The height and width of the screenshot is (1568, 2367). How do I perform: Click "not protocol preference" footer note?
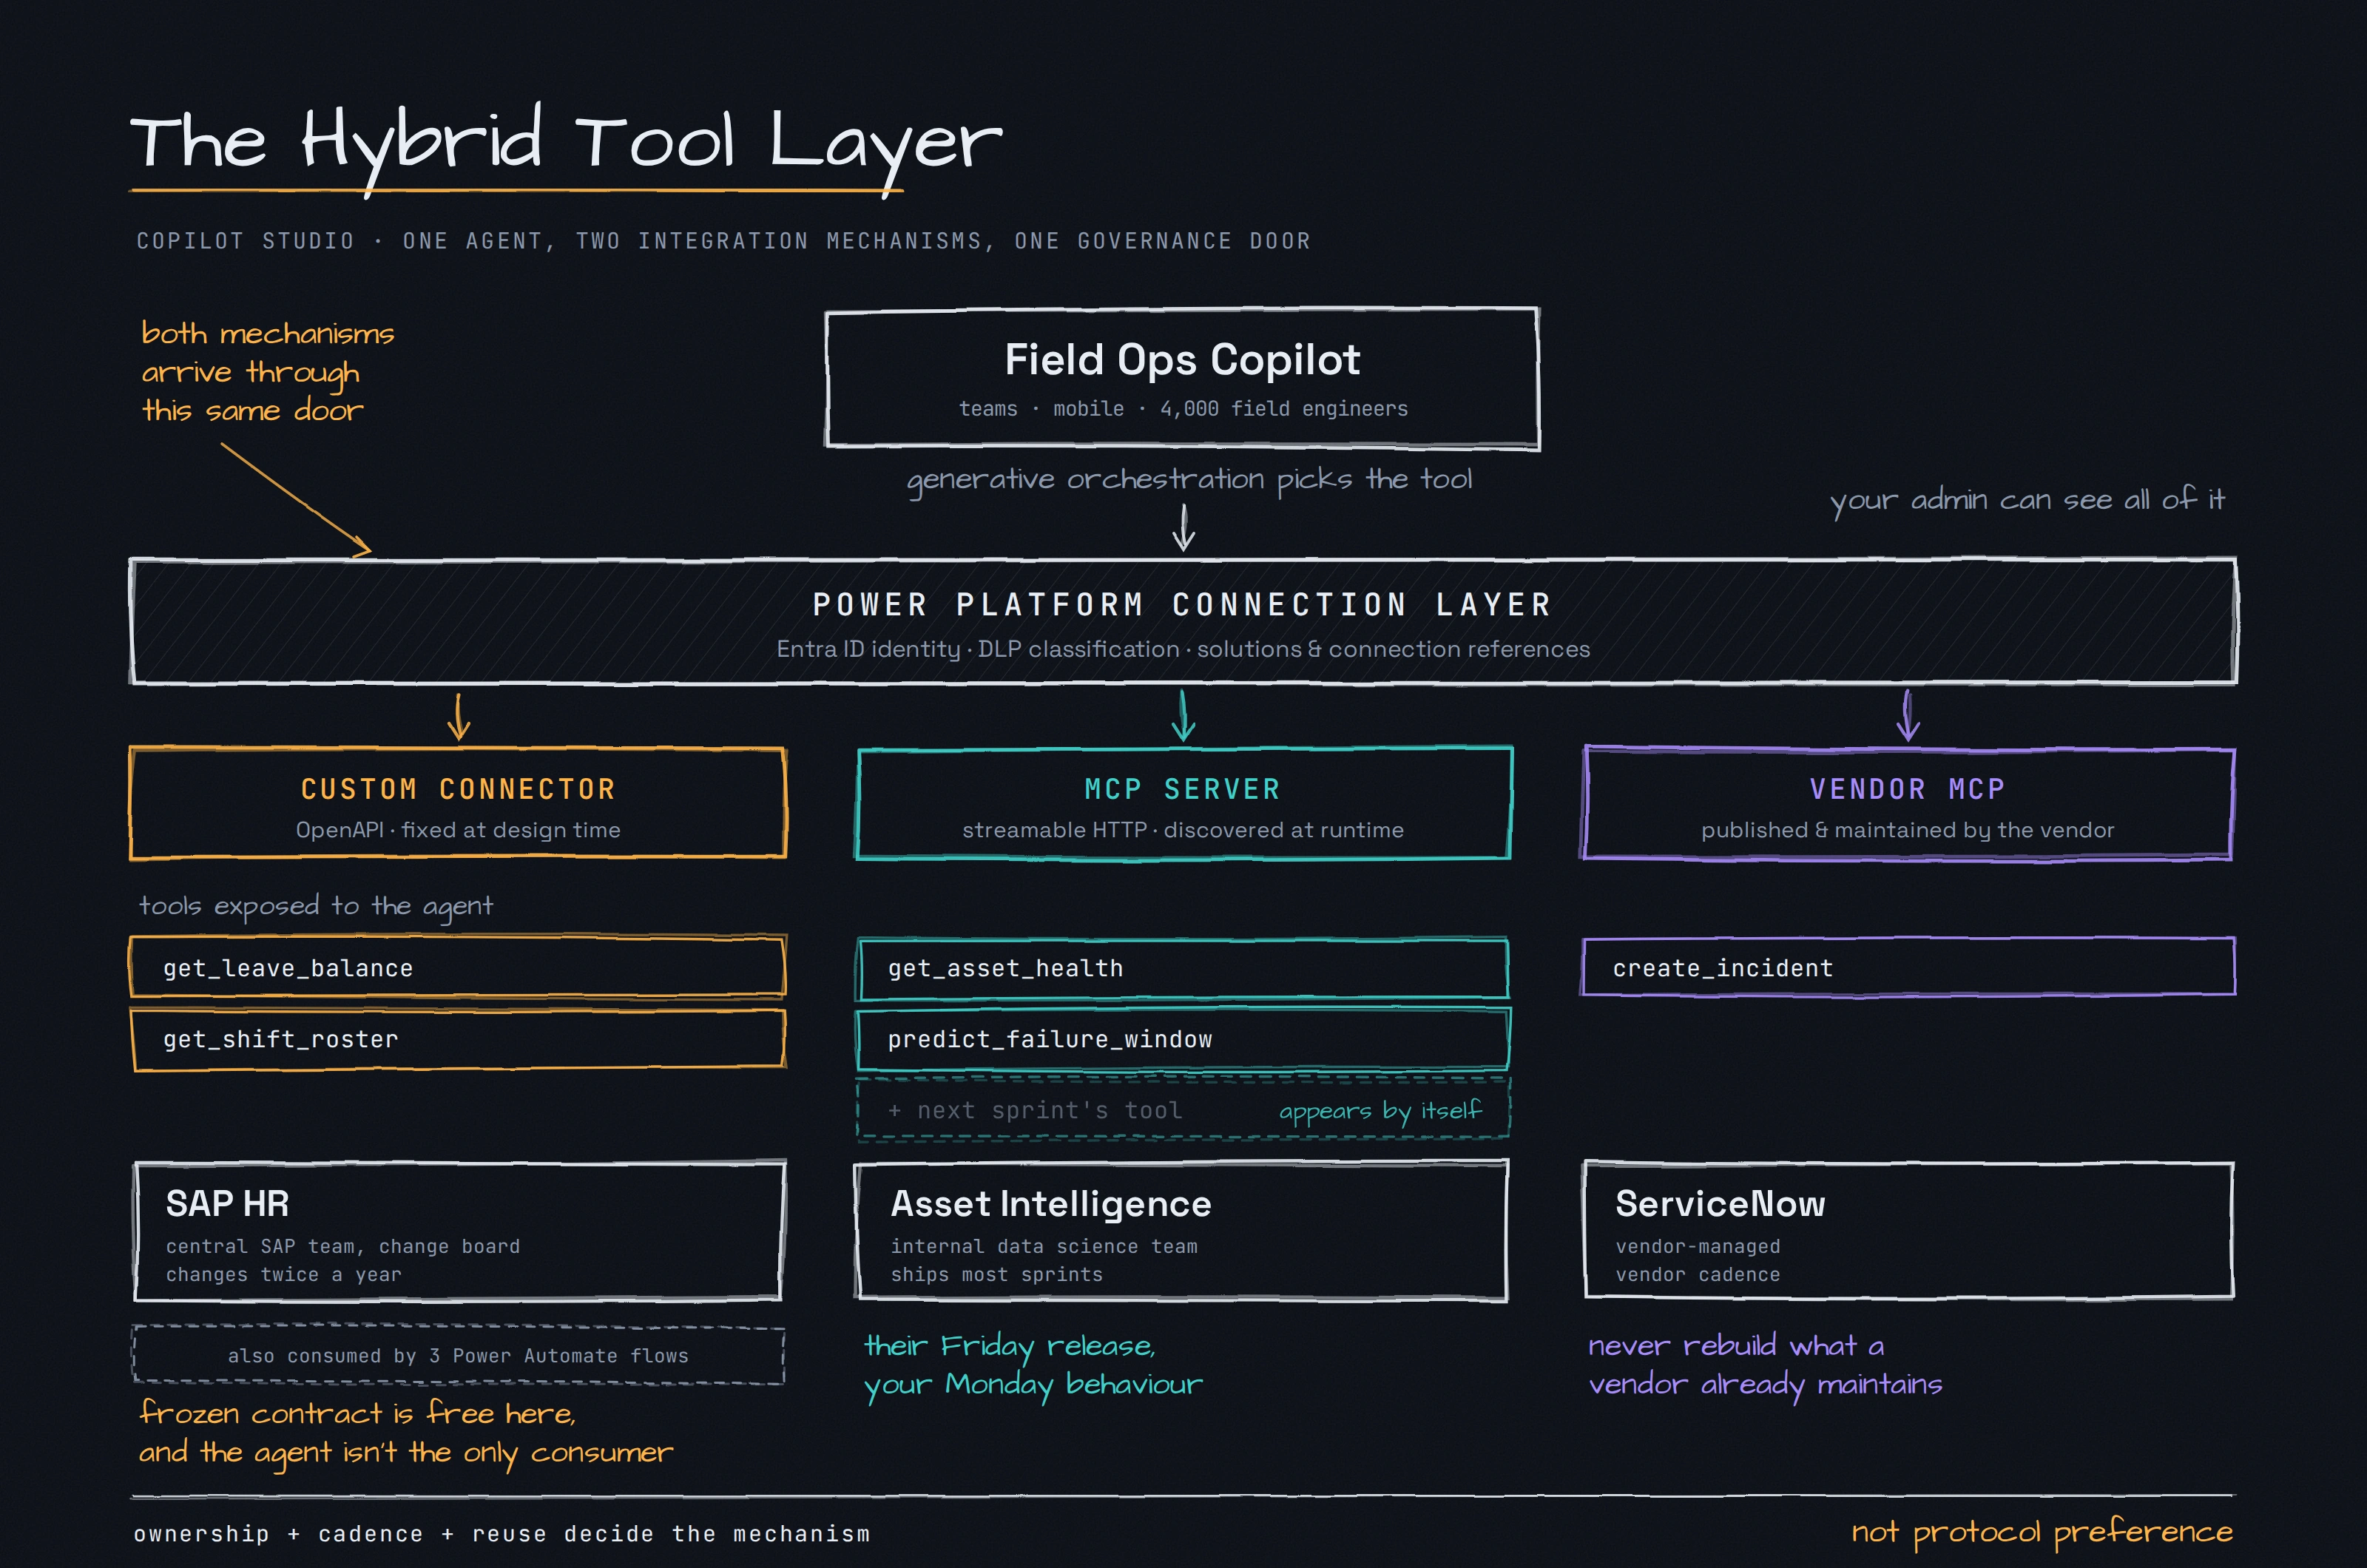point(2042,1532)
